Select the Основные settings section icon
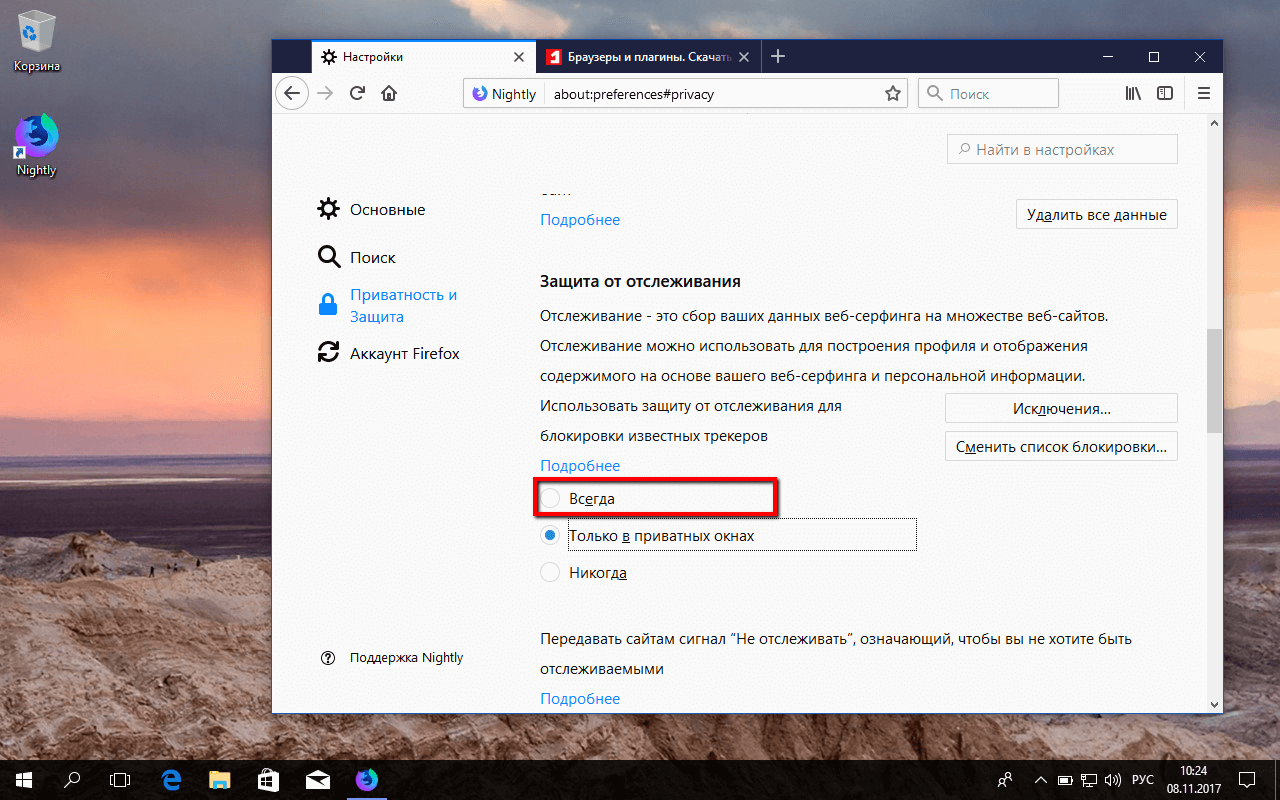 (x=328, y=209)
